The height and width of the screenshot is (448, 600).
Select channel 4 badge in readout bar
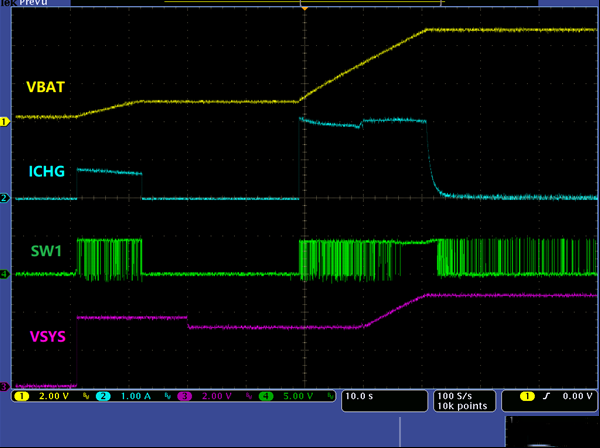[x=266, y=396]
